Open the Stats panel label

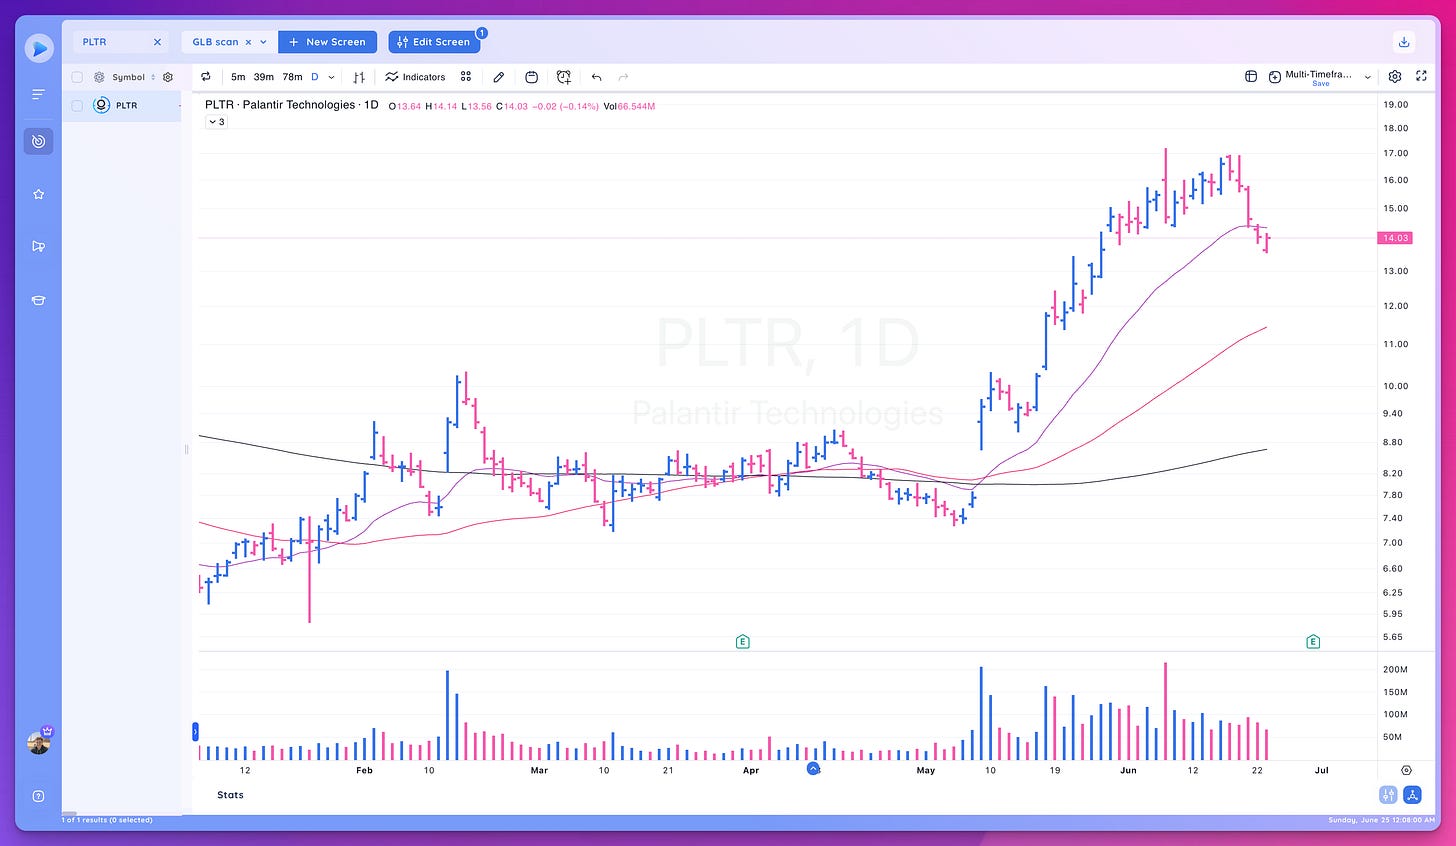(230, 795)
